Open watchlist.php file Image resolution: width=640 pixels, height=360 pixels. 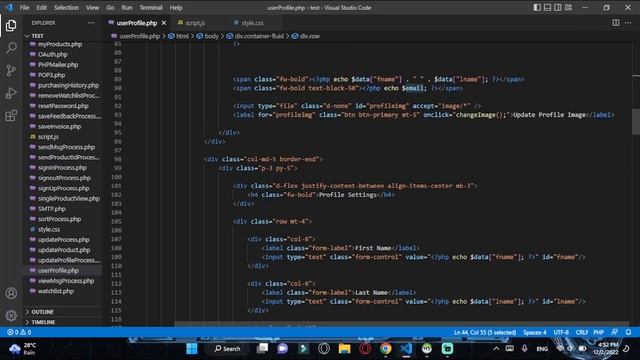coord(56,291)
